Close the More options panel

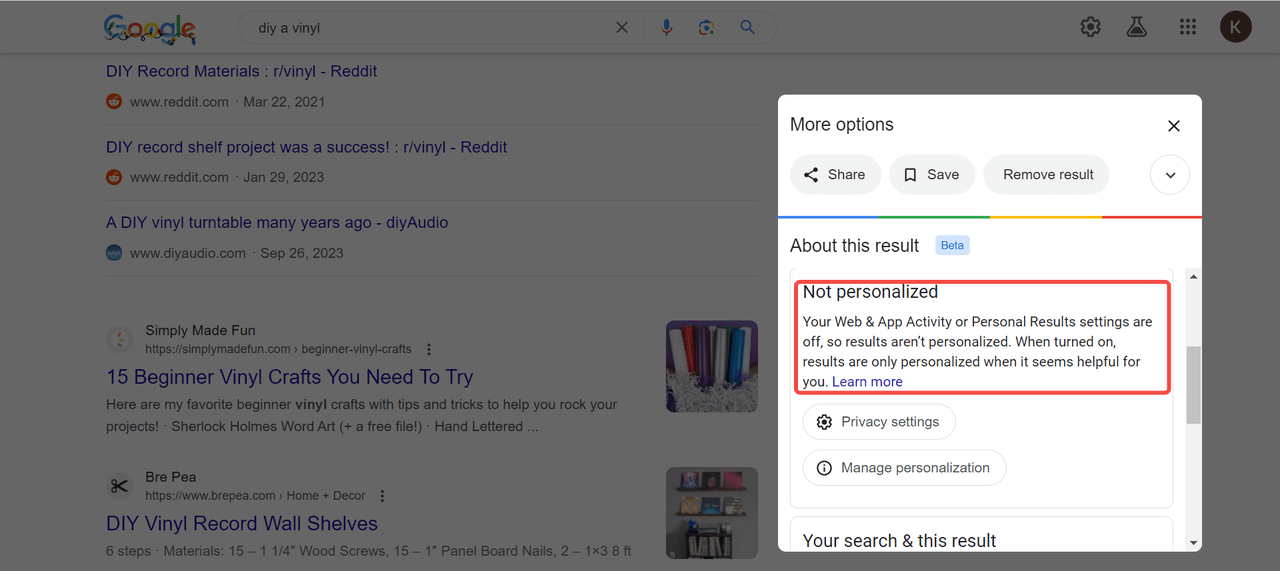[x=1174, y=126]
